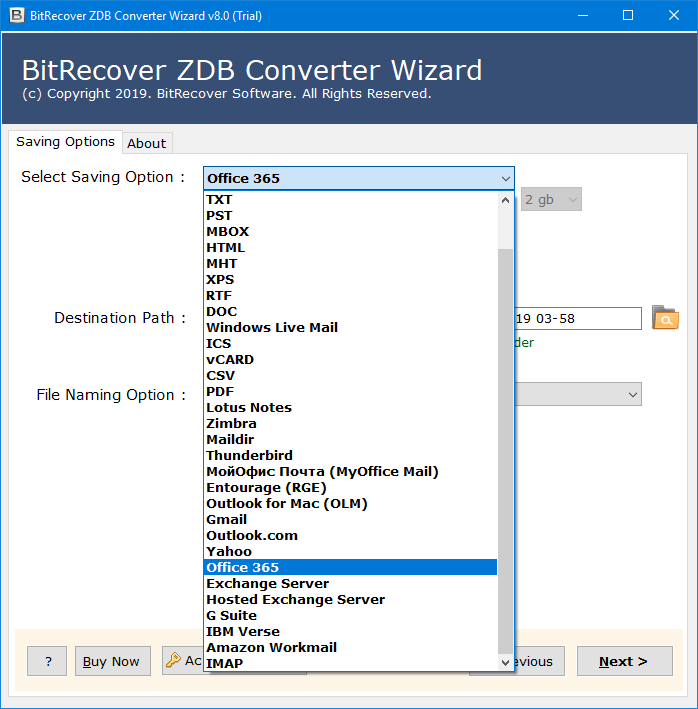698x709 pixels.
Task: Click the partially hidden Previous button
Action: [x=539, y=661]
